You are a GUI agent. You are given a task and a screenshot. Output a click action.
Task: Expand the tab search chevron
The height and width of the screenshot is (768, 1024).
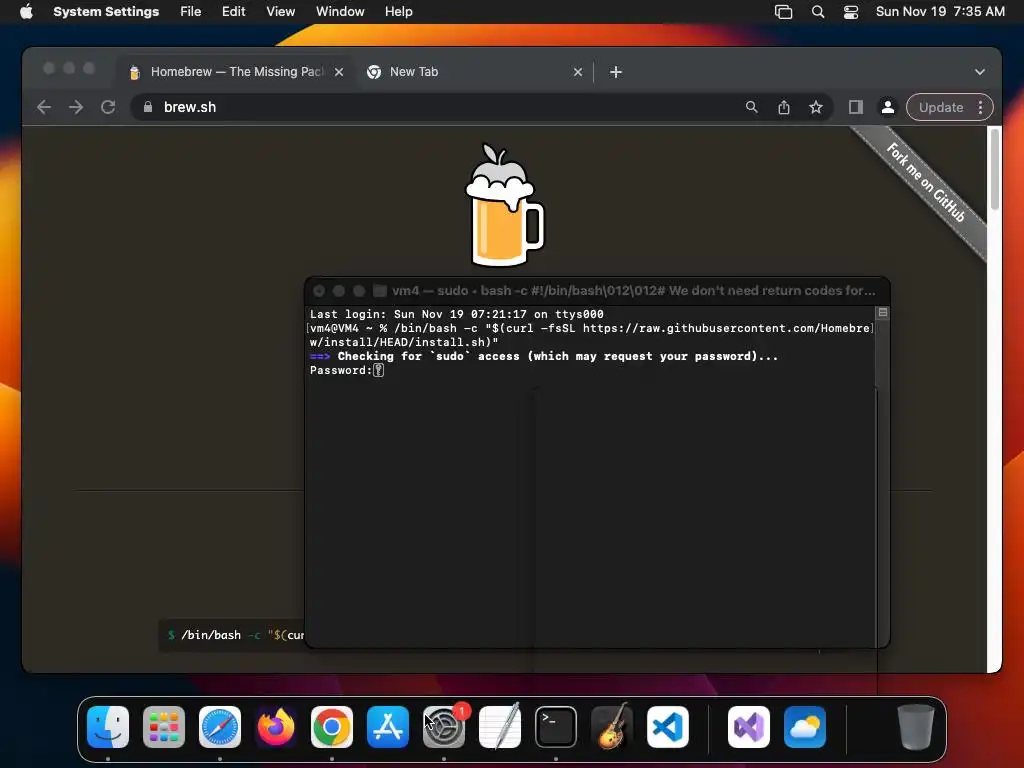[980, 72]
